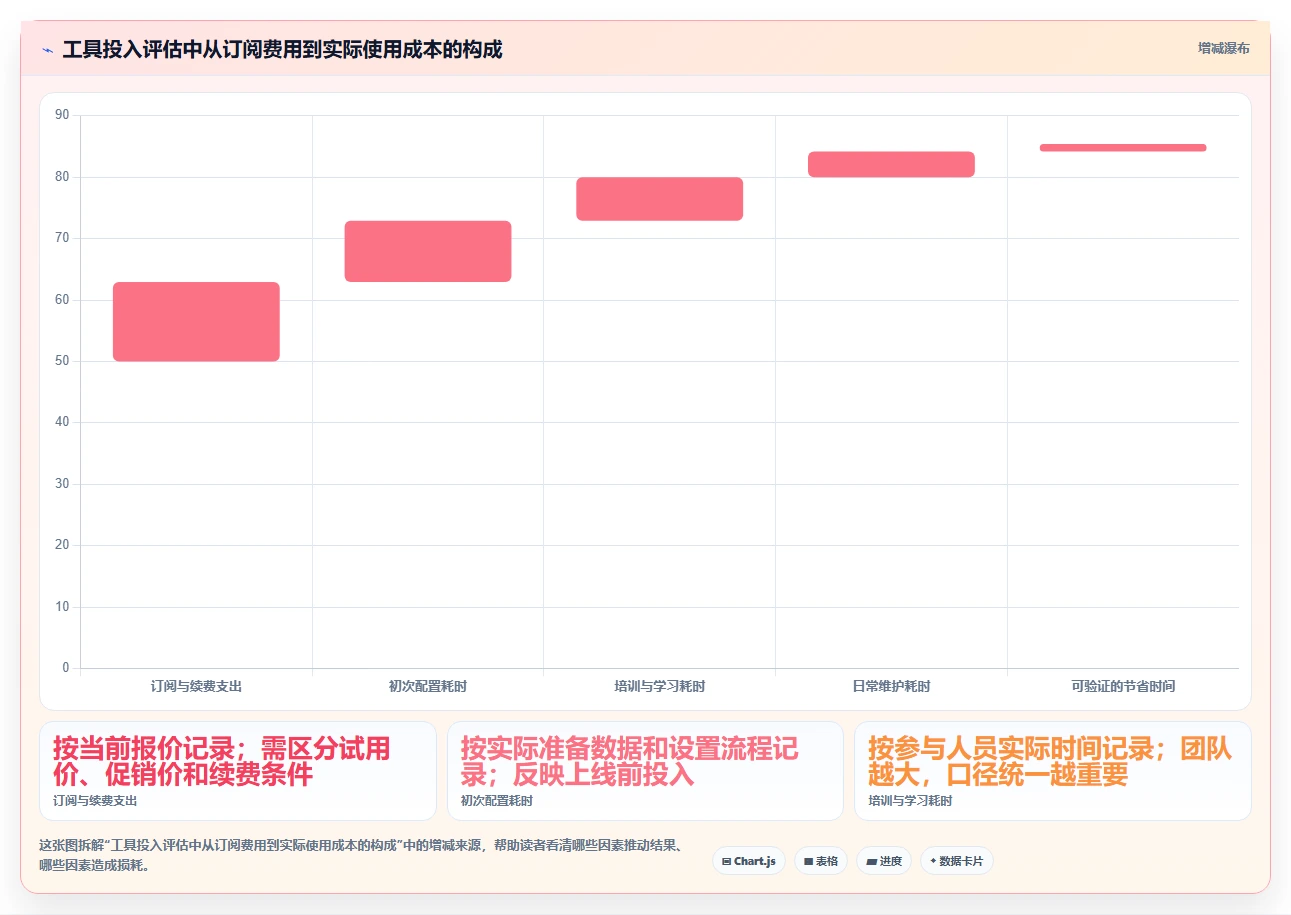Click the thin 可验证的节省时间 bar

(x=1123, y=148)
